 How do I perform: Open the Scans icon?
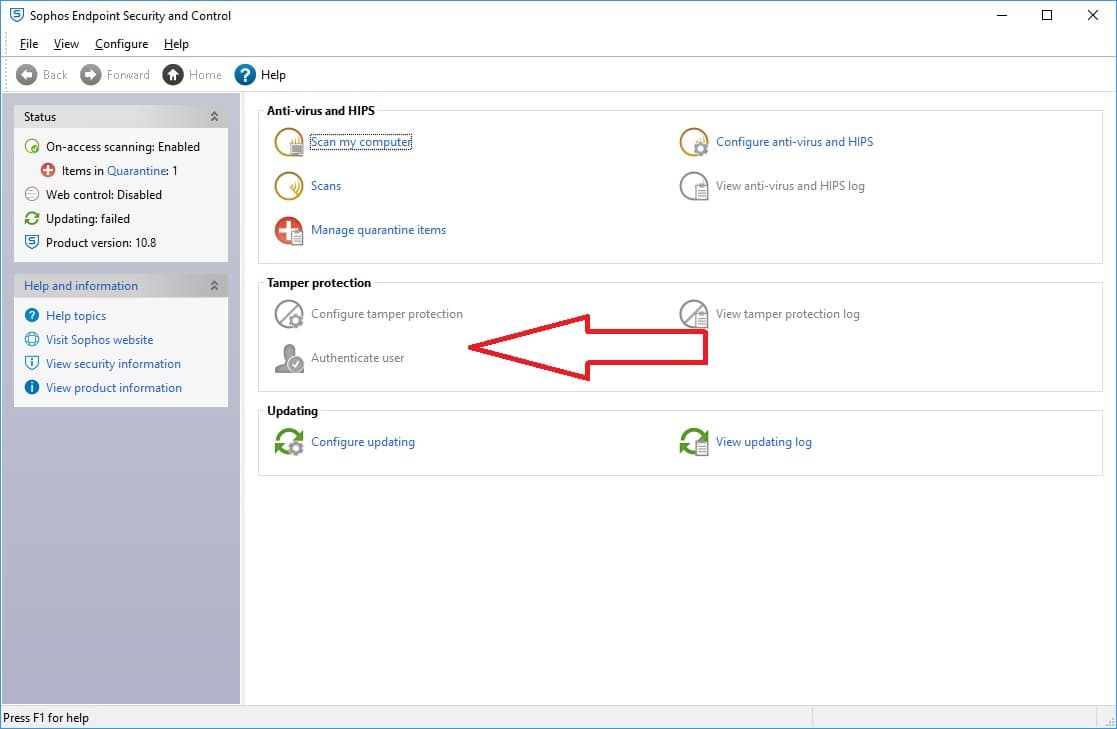(289, 186)
